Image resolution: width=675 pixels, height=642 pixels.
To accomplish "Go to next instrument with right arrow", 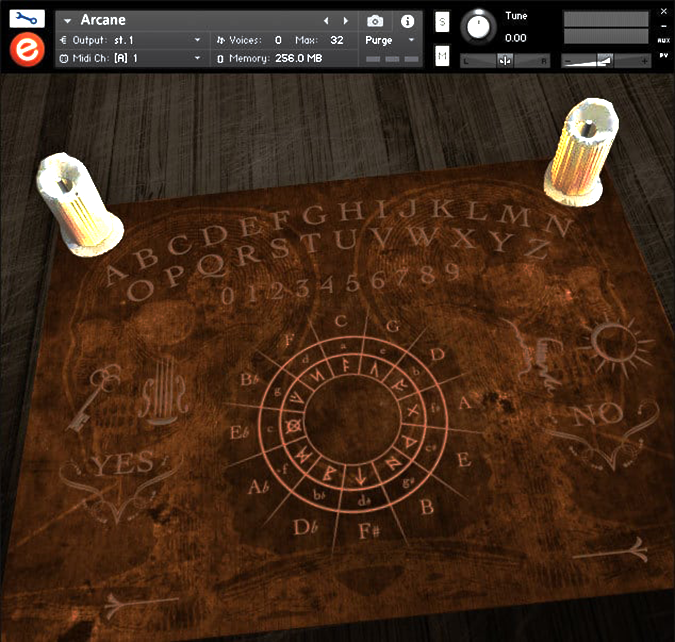I will (345, 21).
